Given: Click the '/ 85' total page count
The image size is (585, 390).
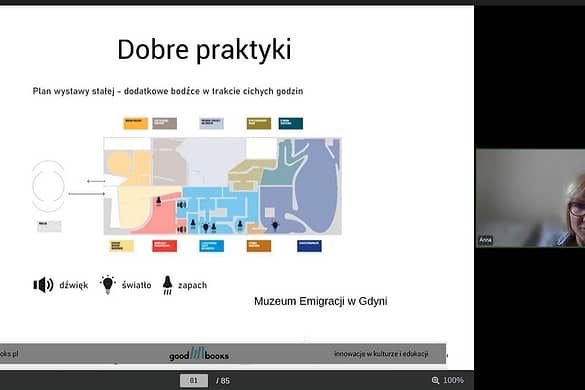Looking at the screenshot, I should [223, 381].
